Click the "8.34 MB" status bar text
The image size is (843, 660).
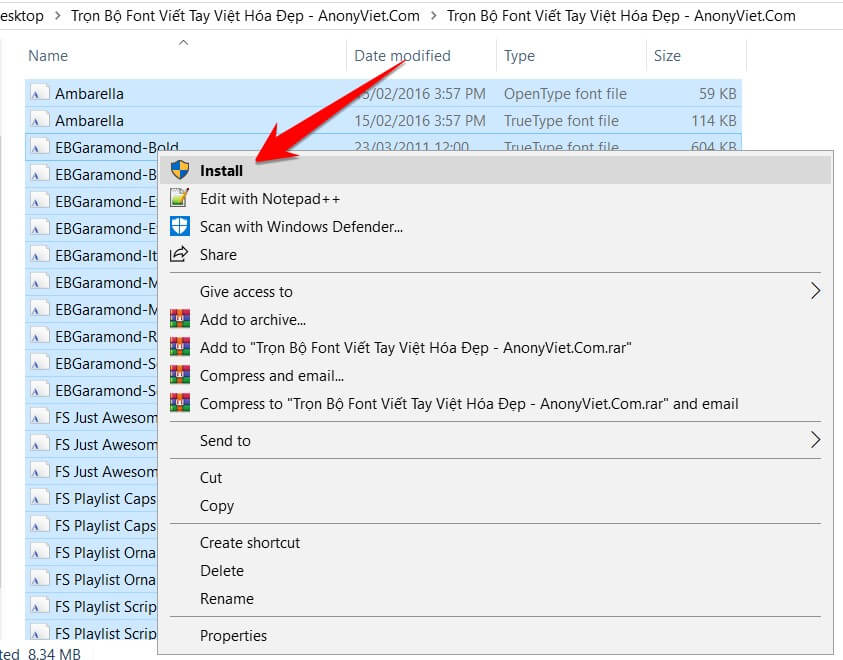tap(54, 654)
